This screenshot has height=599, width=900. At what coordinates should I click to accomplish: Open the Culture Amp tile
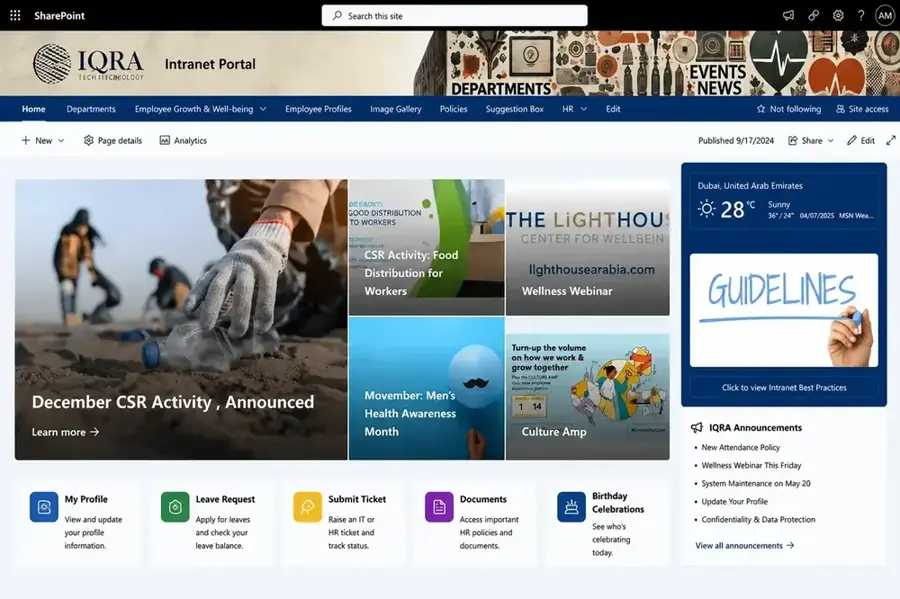(588, 388)
